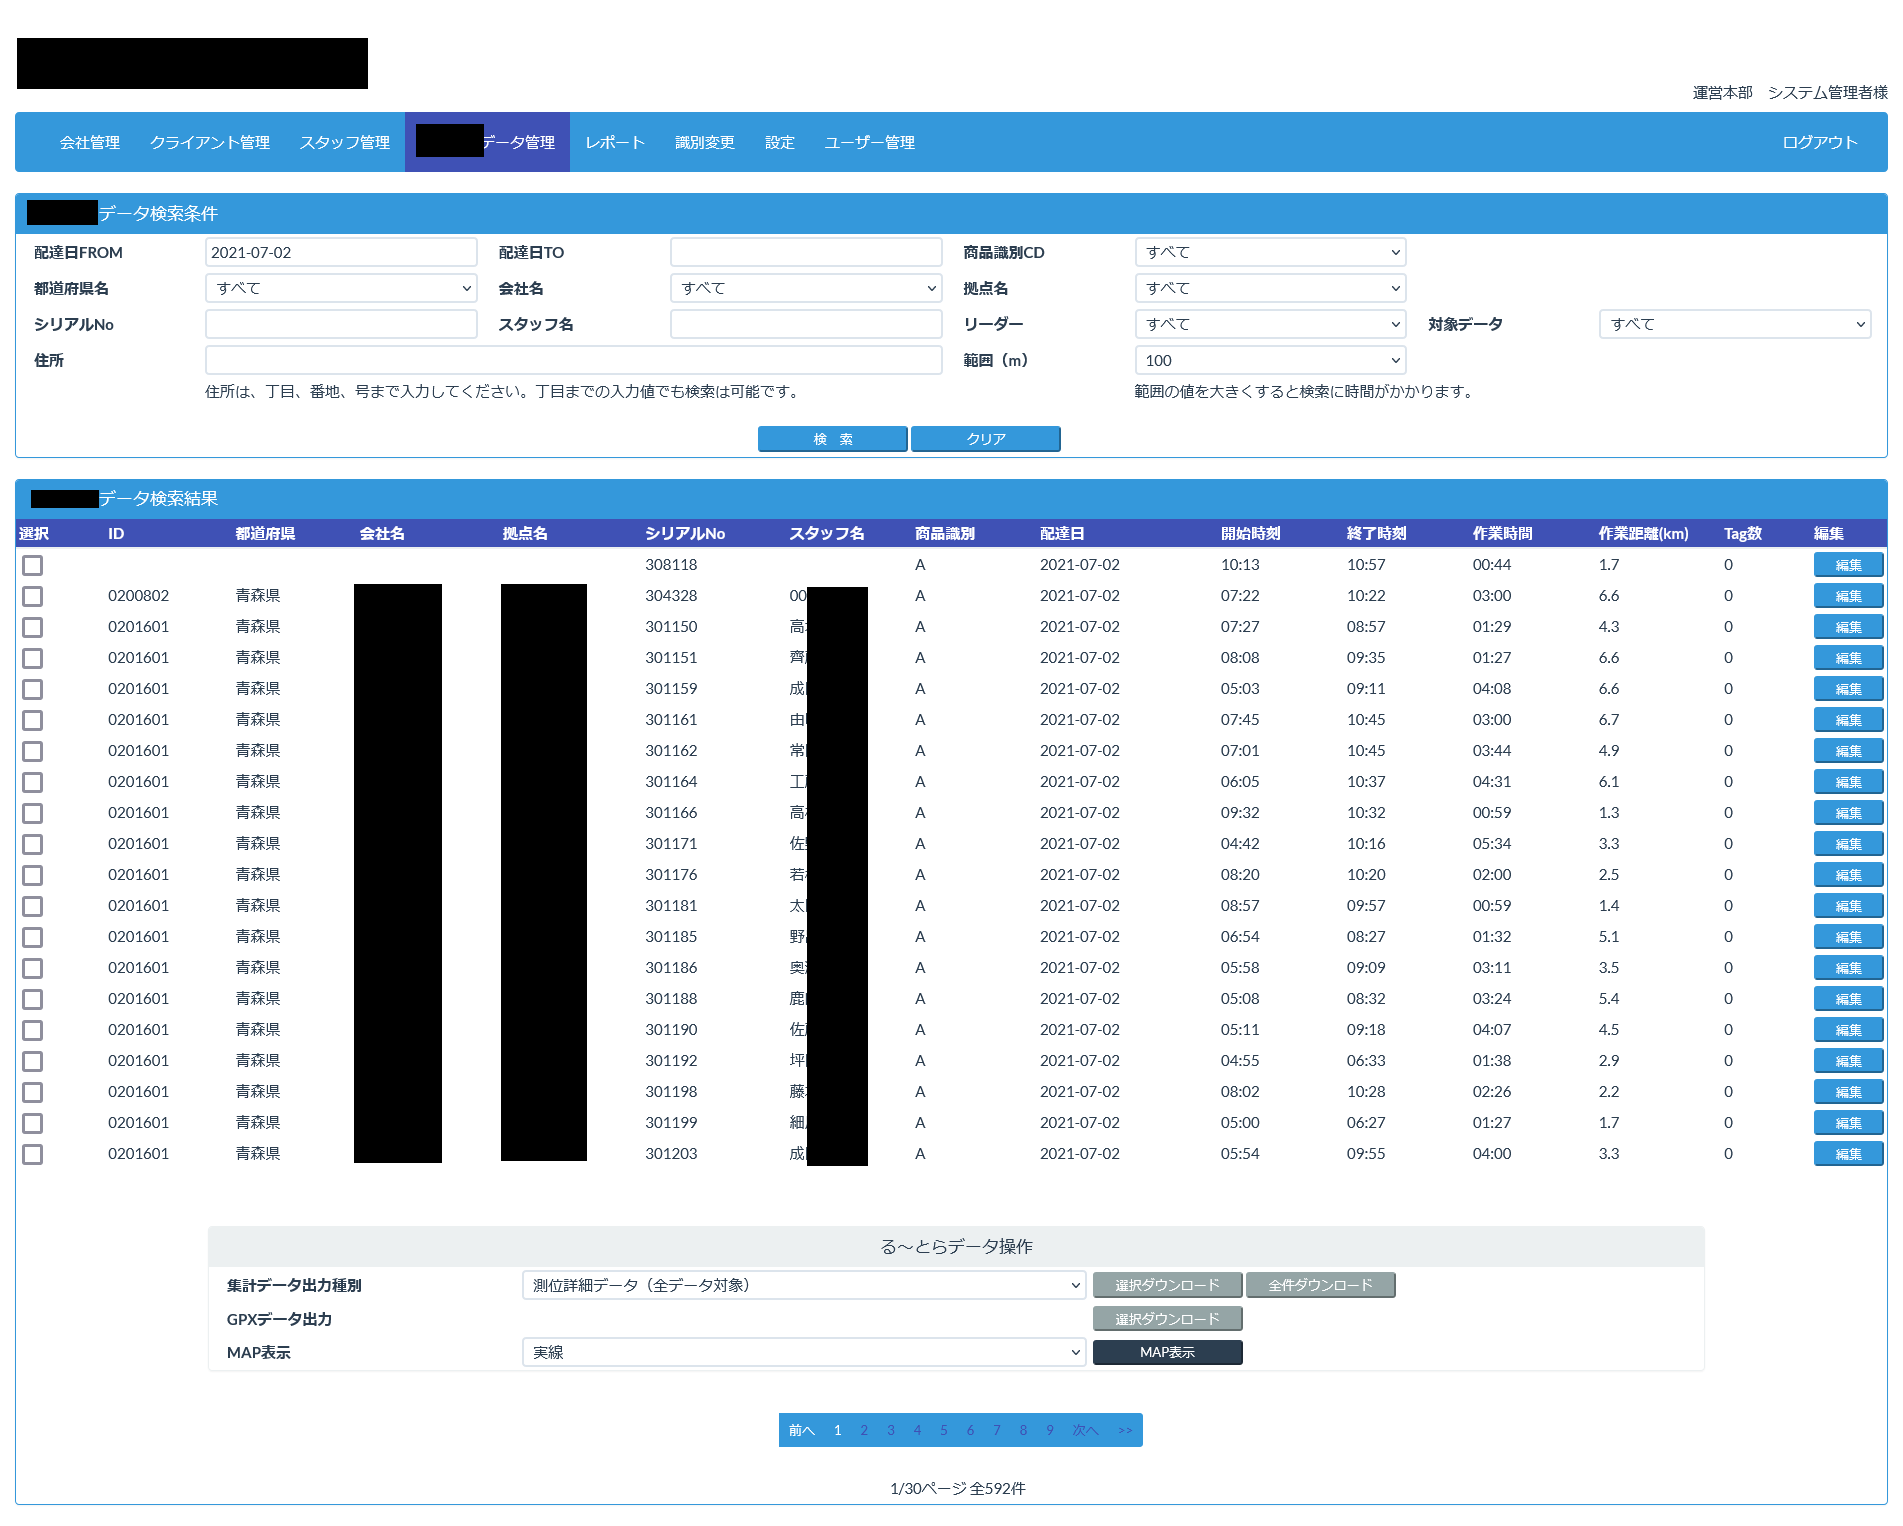This screenshot has height=1526, width=1903.
Task: Tick the checkbox for serial 301150 row
Action: pos(33,627)
